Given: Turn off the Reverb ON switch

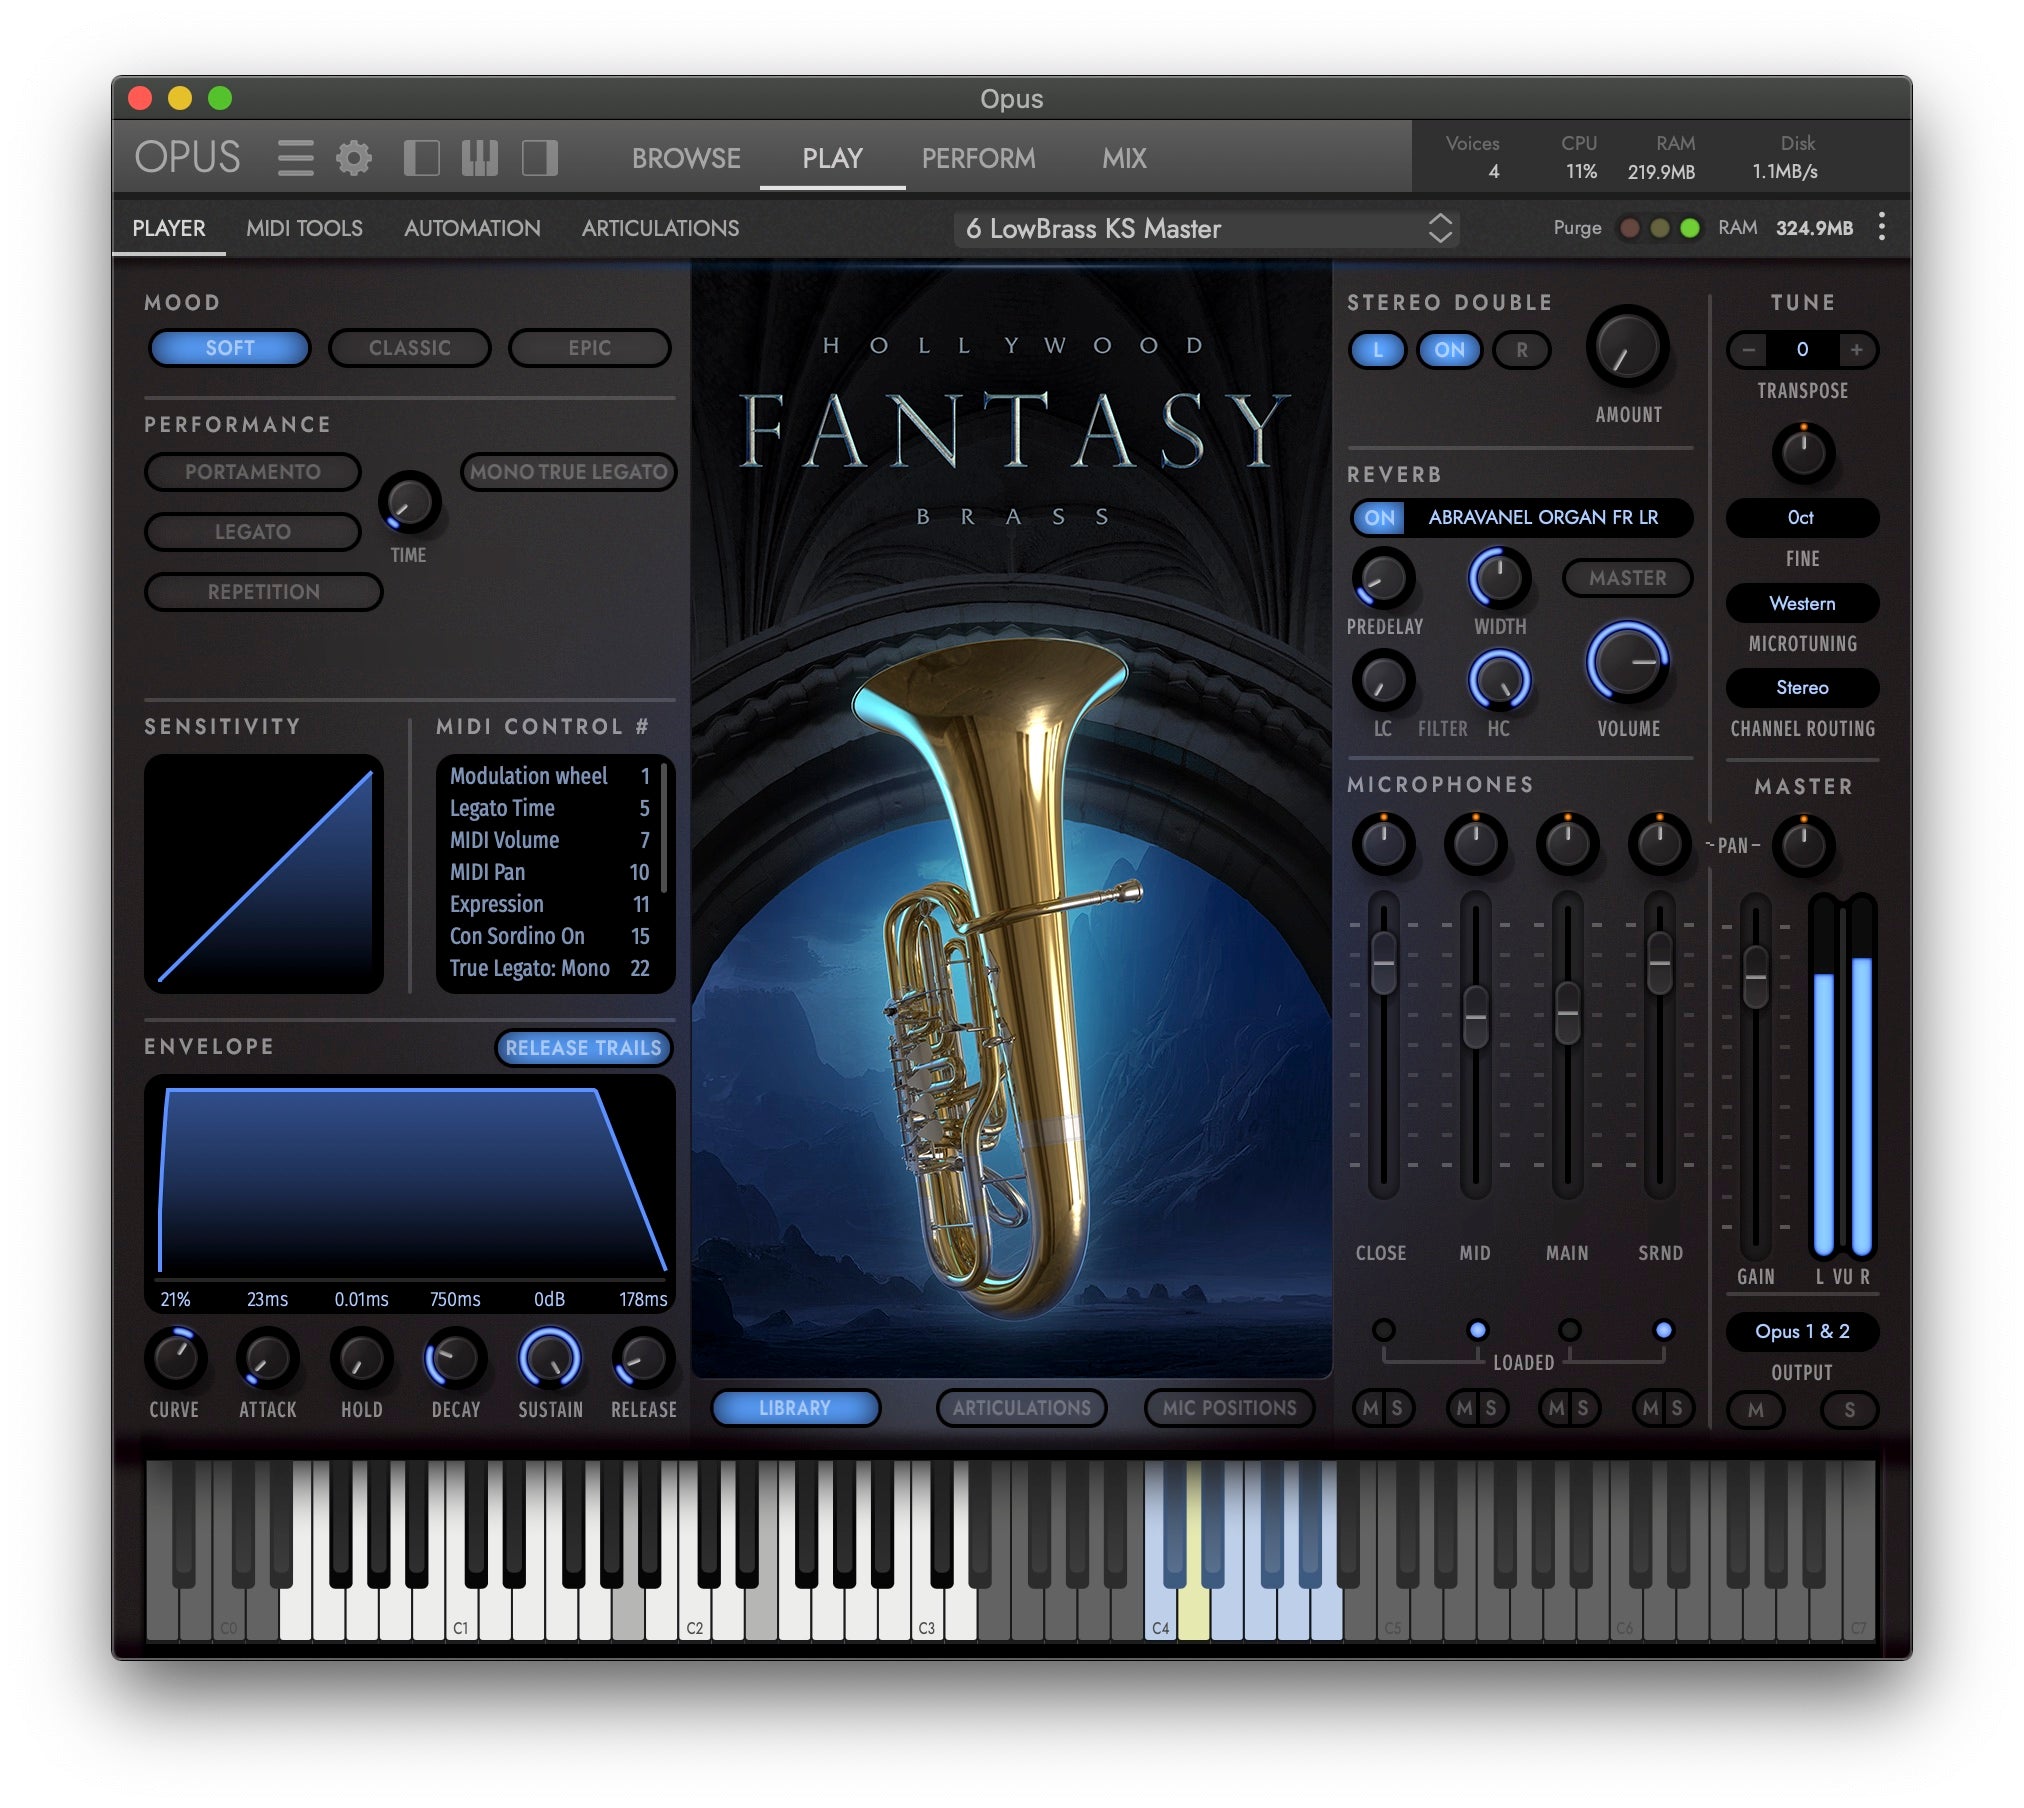Looking at the screenshot, I should (1377, 518).
